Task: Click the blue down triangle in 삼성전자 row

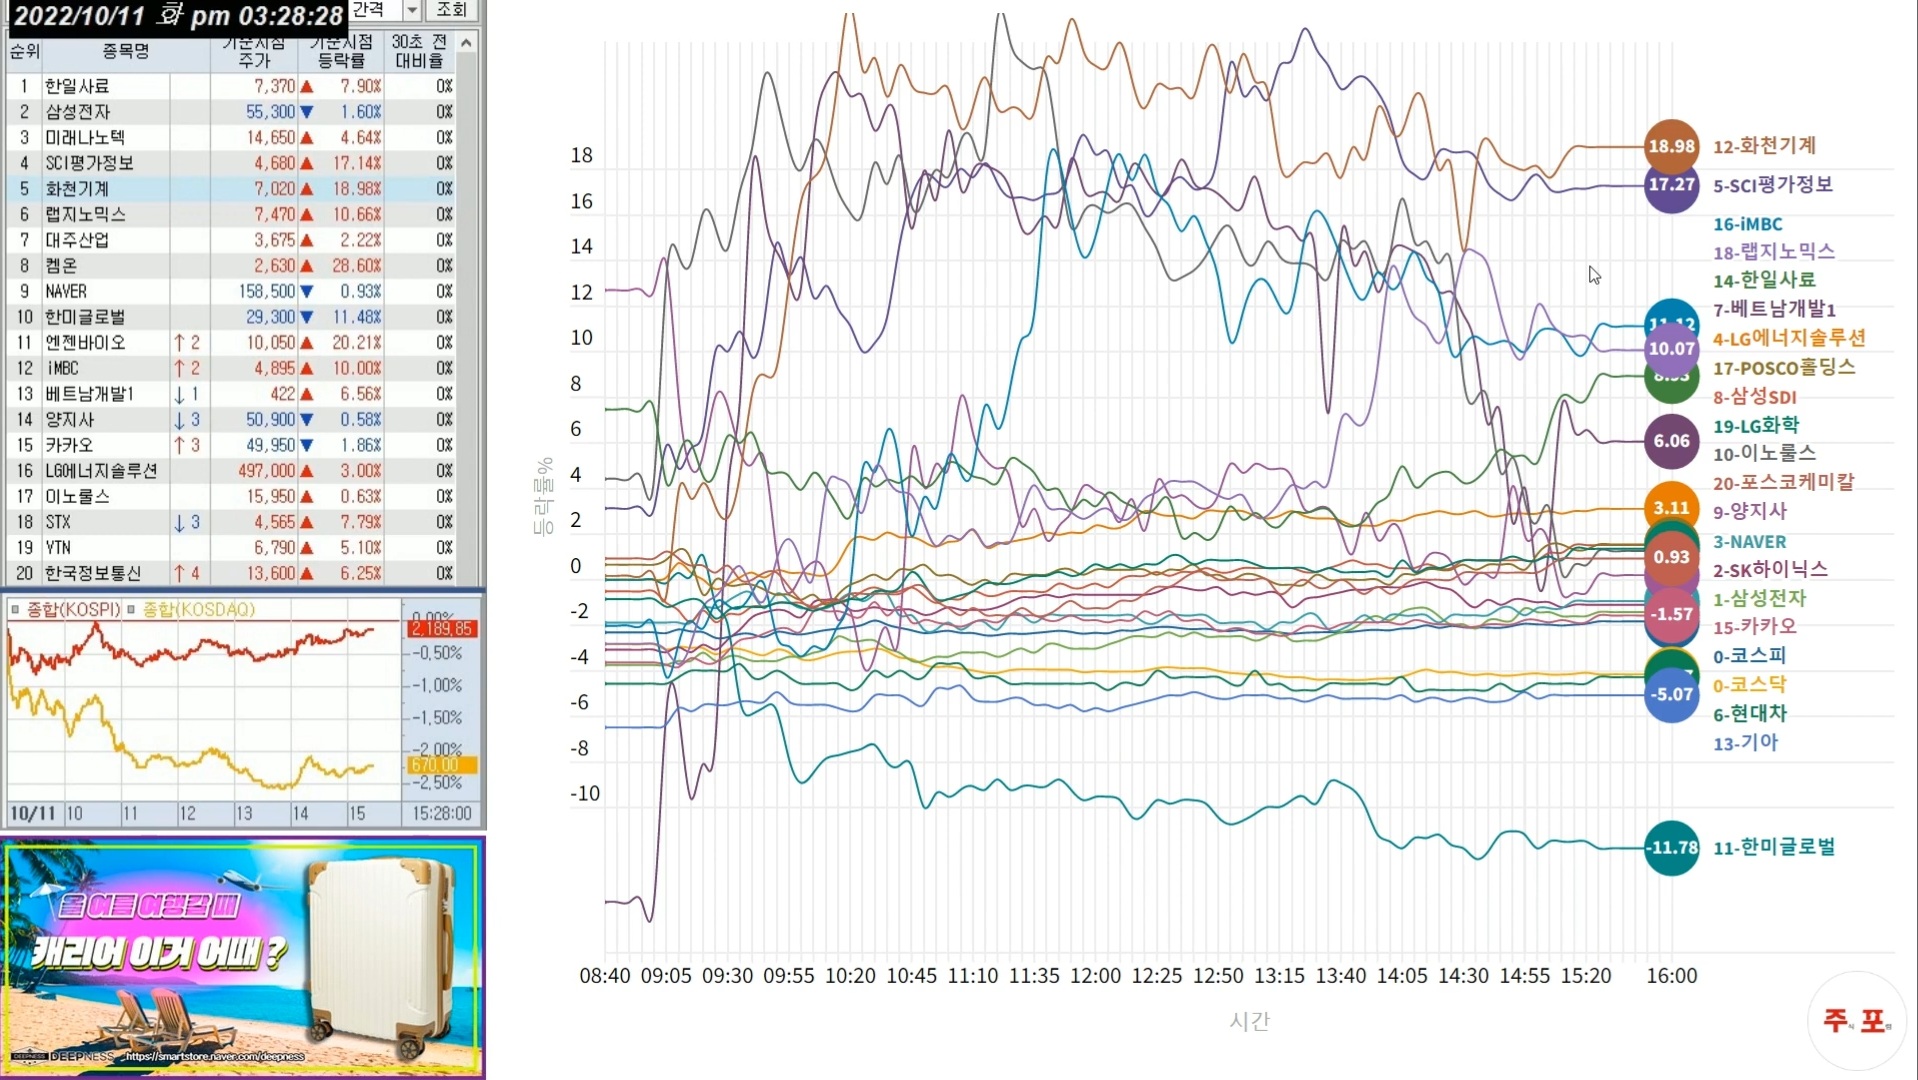Action: (x=307, y=112)
